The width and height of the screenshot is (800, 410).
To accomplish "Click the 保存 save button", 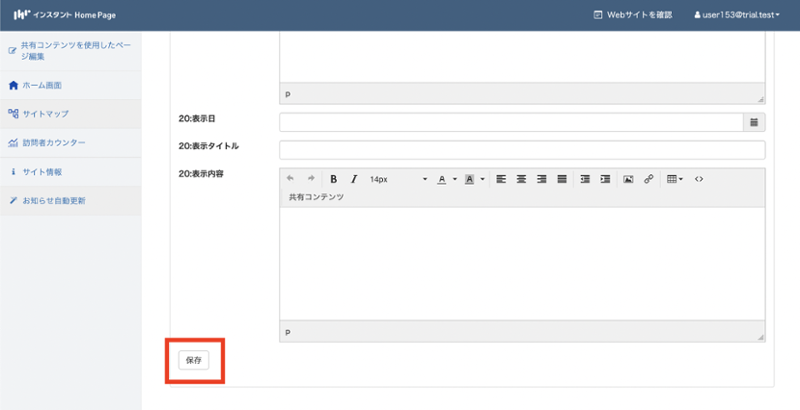I will (x=194, y=360).
